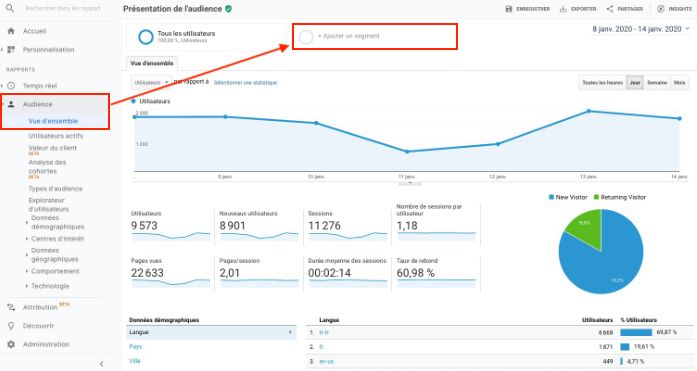Open the date range dropdown
This screenshot has width=697, height=371.
[641, 29]
